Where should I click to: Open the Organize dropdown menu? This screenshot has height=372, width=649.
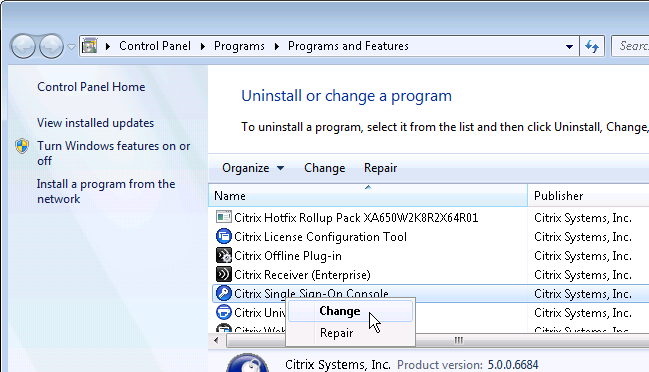[x=253, y=168]
